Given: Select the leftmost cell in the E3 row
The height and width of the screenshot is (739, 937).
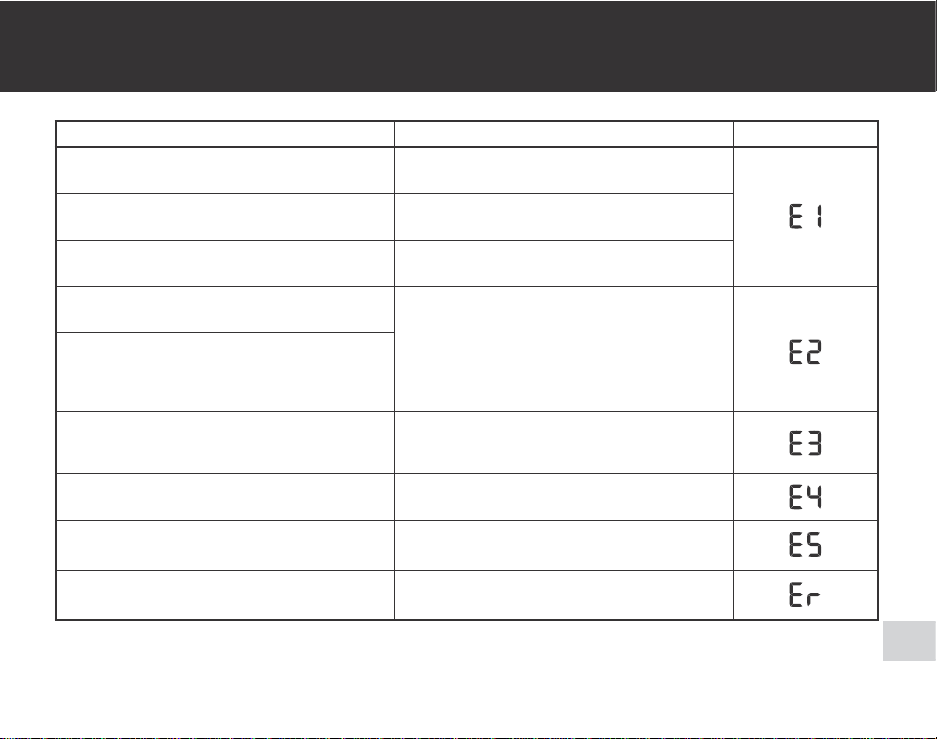Looking at the screenshot, I should point(225,443).
